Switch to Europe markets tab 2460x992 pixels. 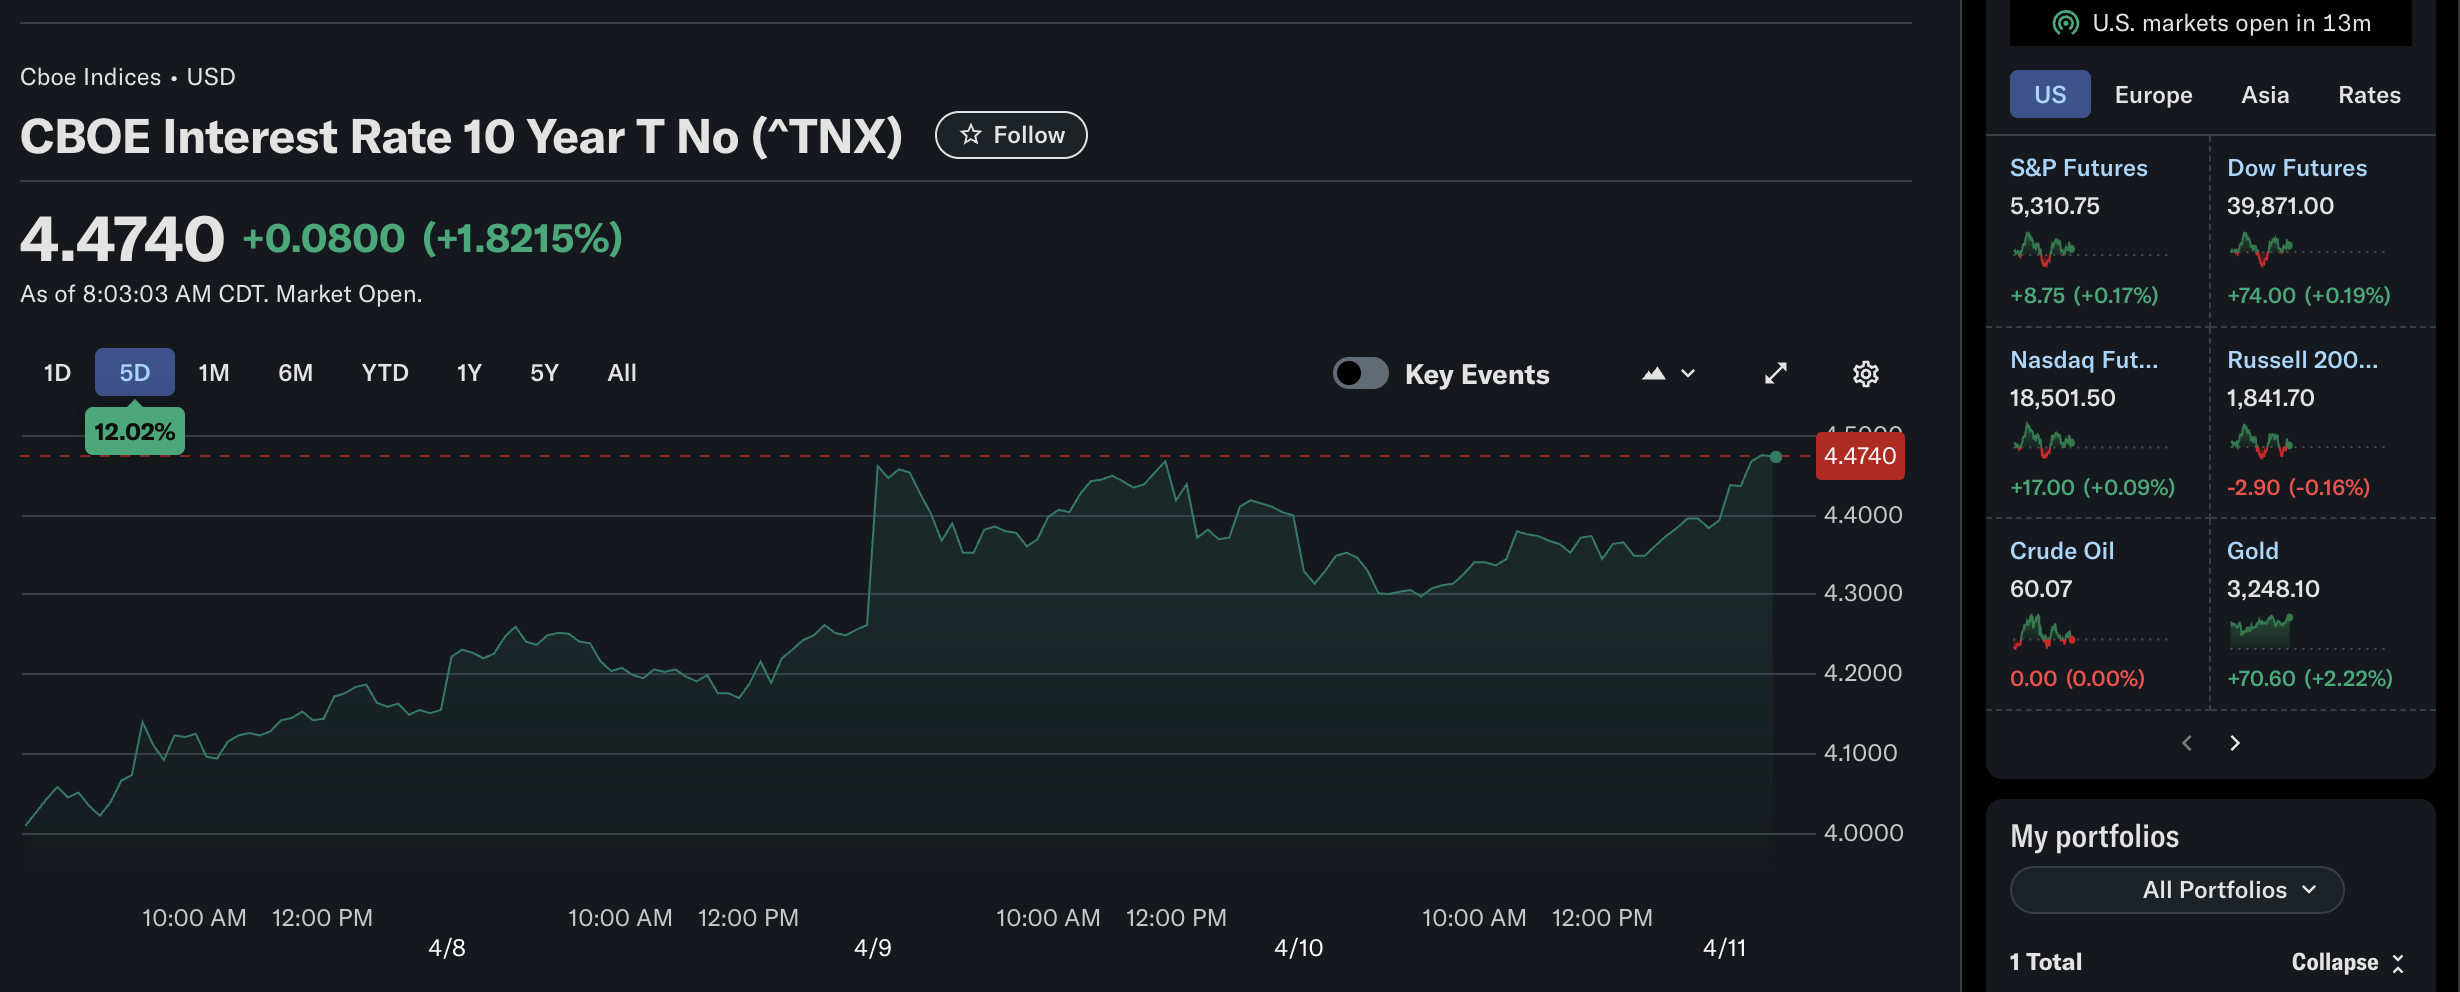click(2153, 95)
